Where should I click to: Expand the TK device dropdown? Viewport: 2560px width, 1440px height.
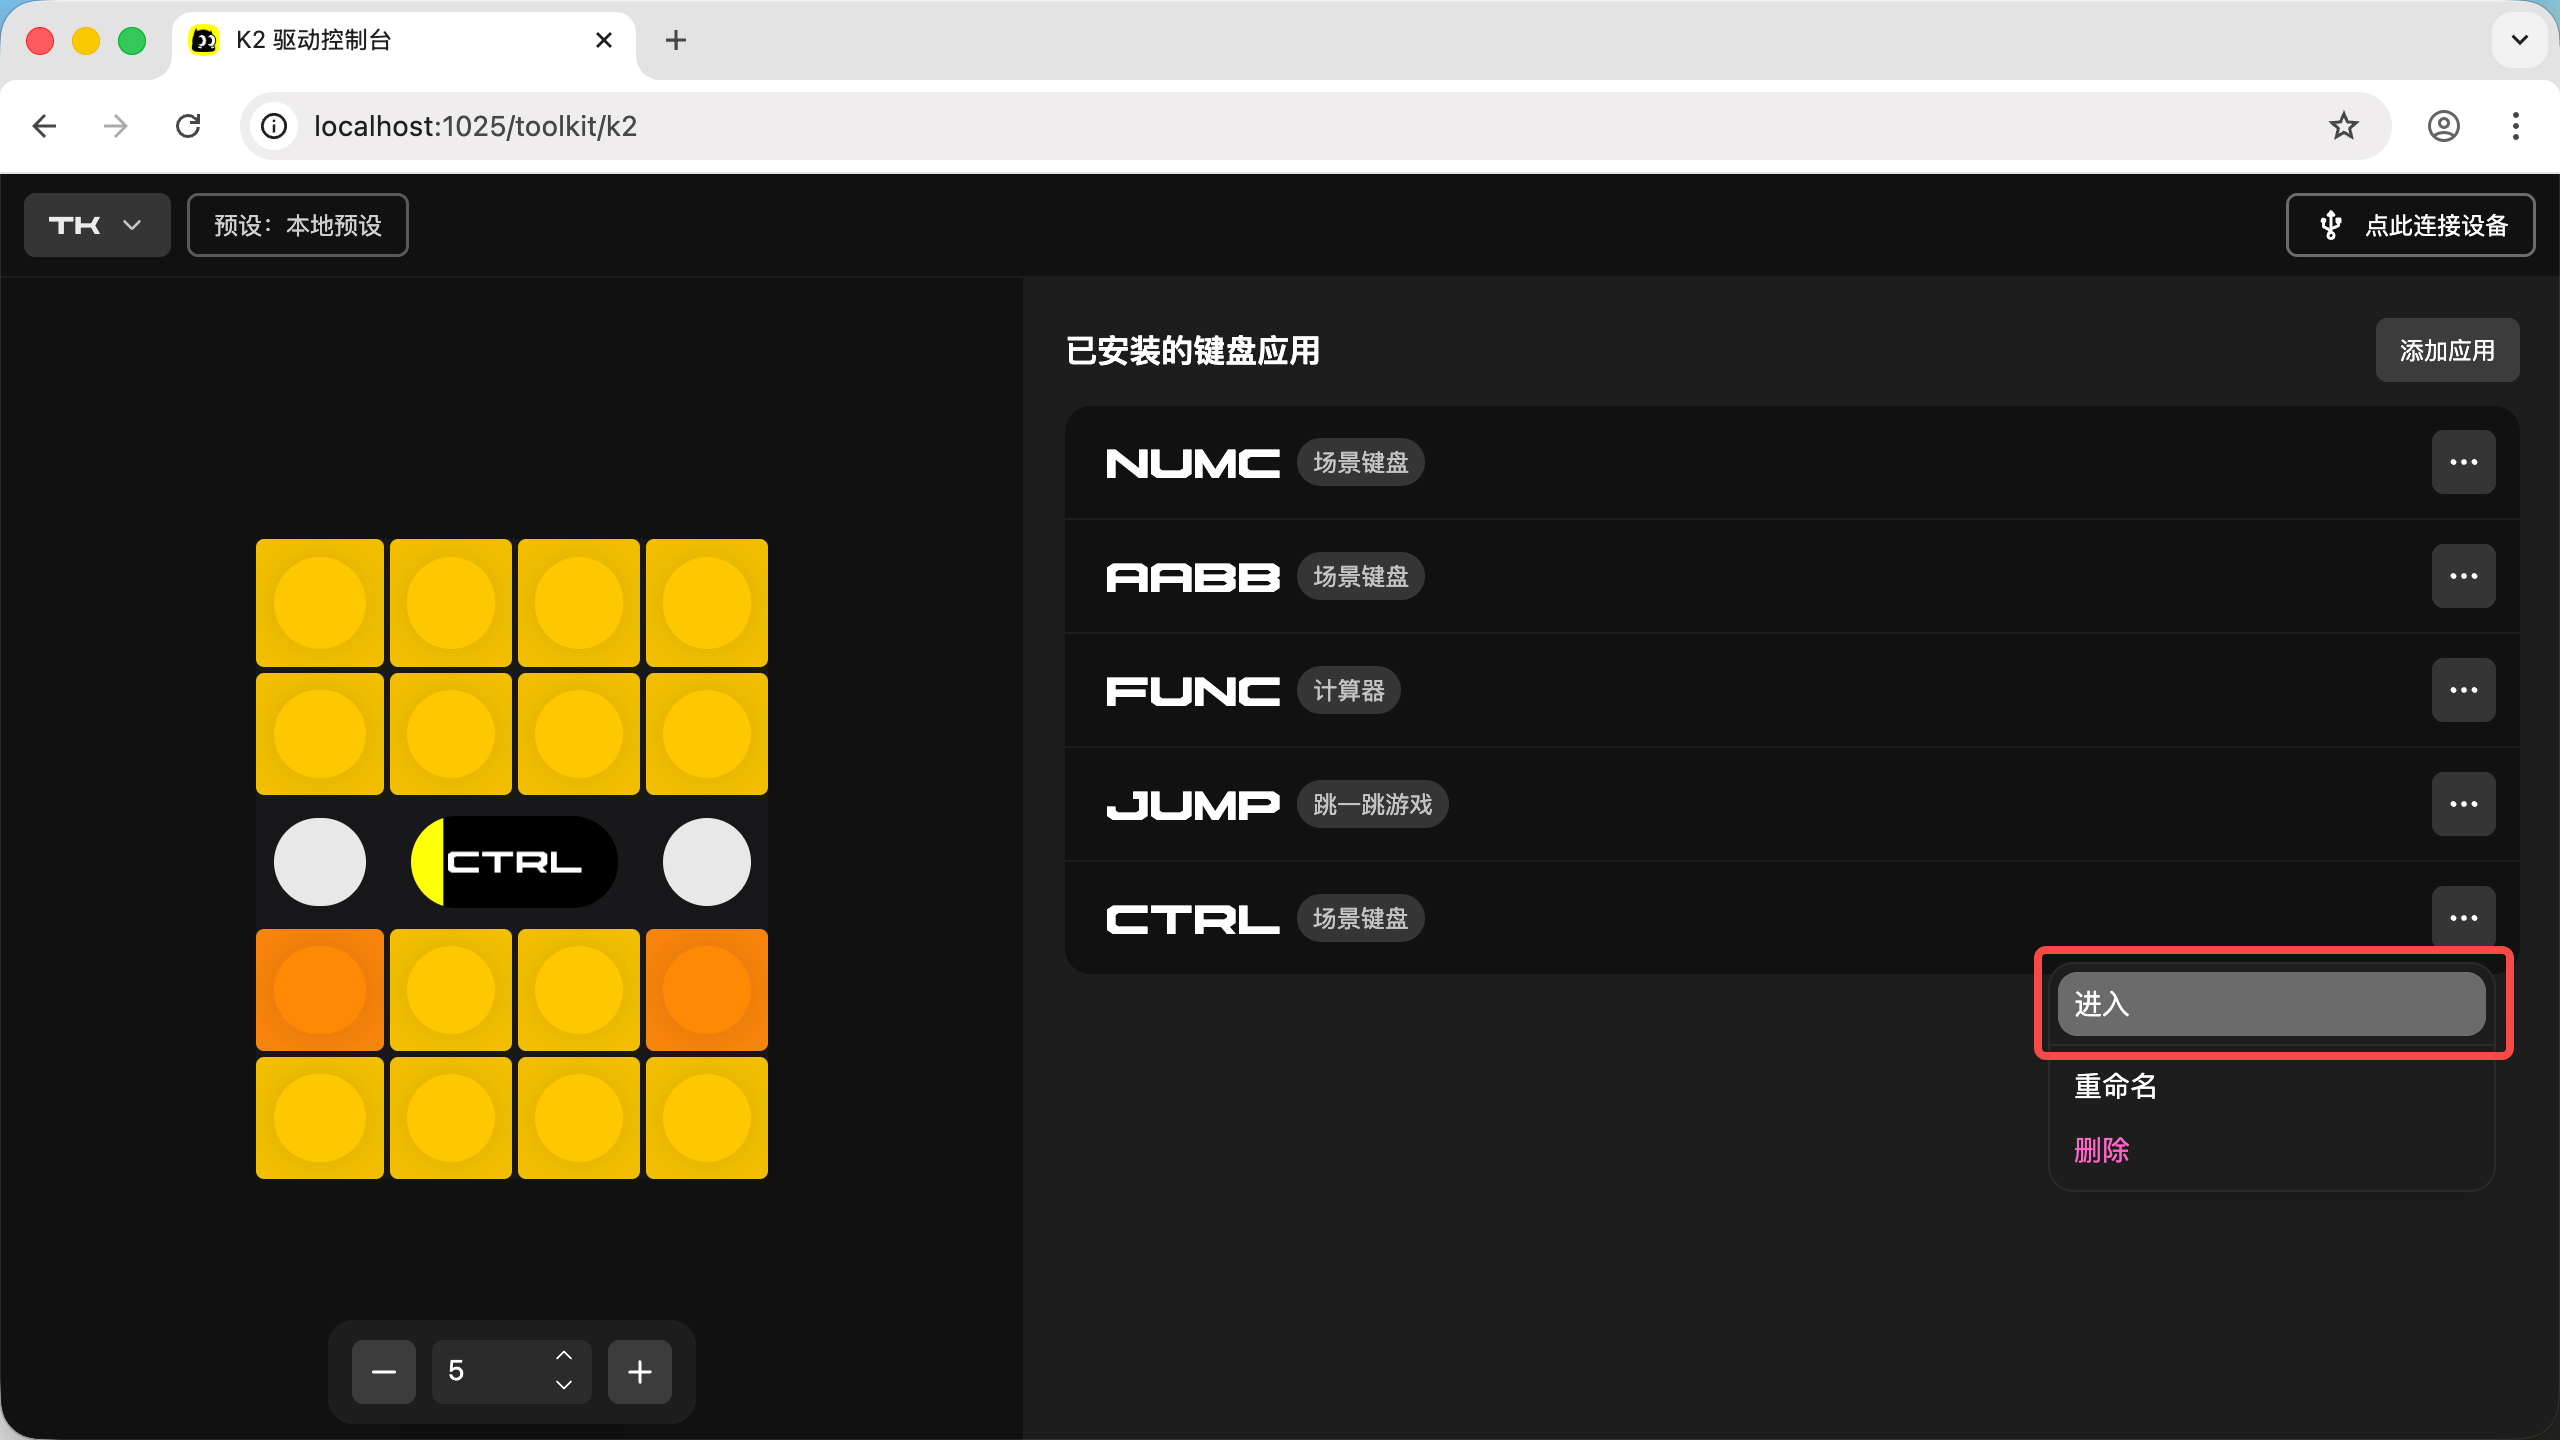point(97,225)
